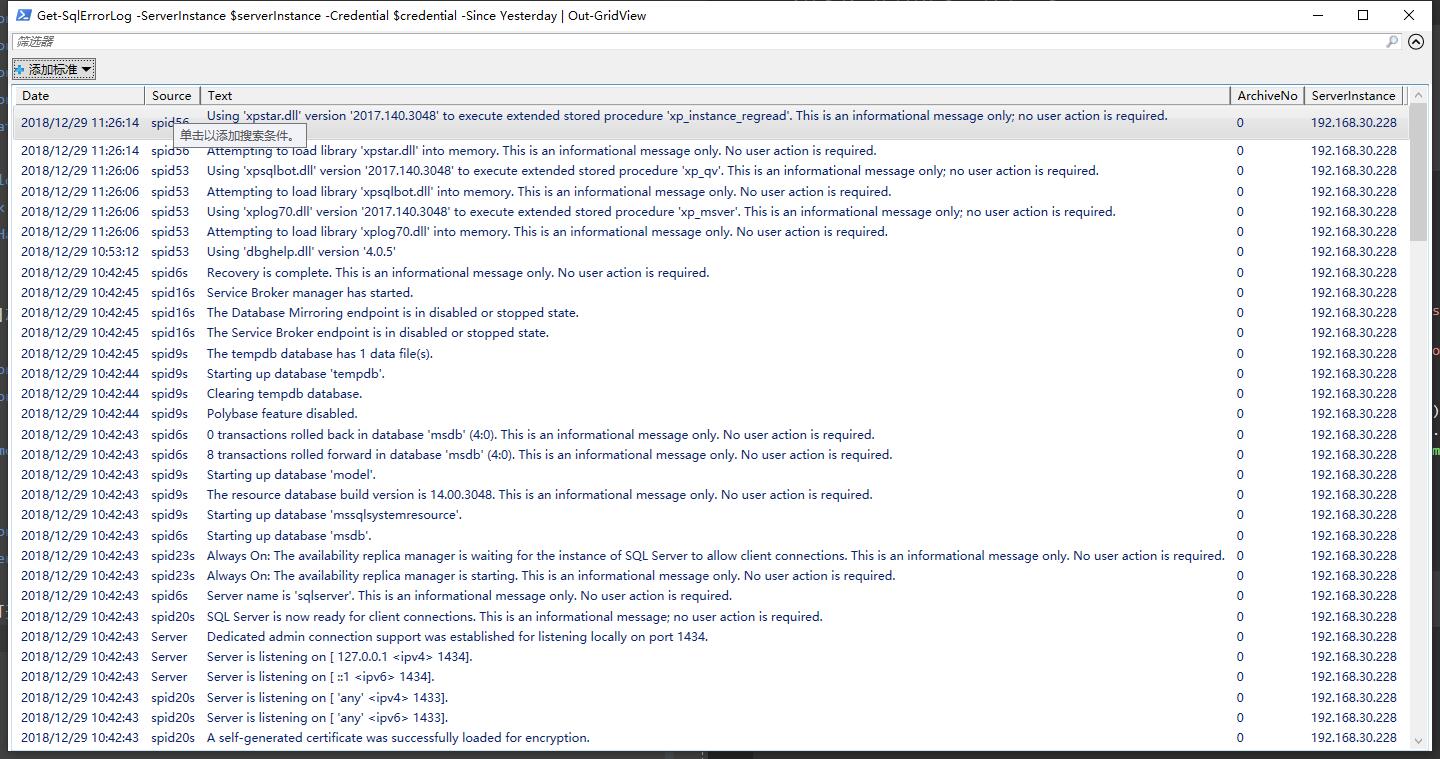
Task: Collapse the criteria panel with chevron button
Action: point(1416,42)
